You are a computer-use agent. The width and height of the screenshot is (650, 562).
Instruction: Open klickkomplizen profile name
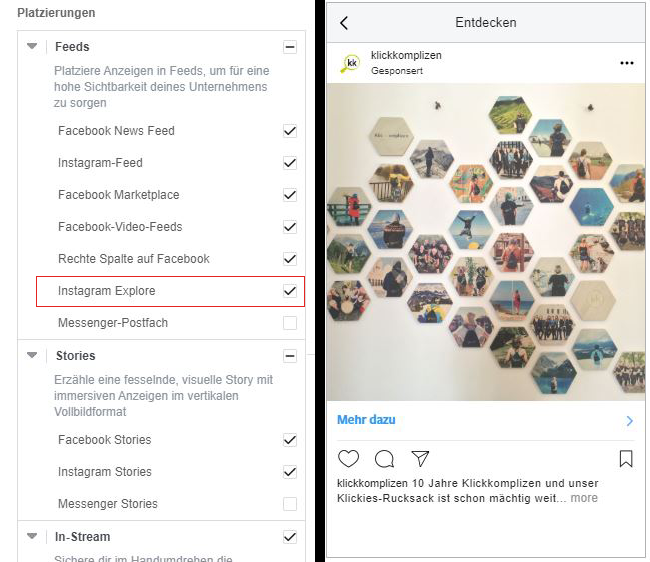pos(405,55)
